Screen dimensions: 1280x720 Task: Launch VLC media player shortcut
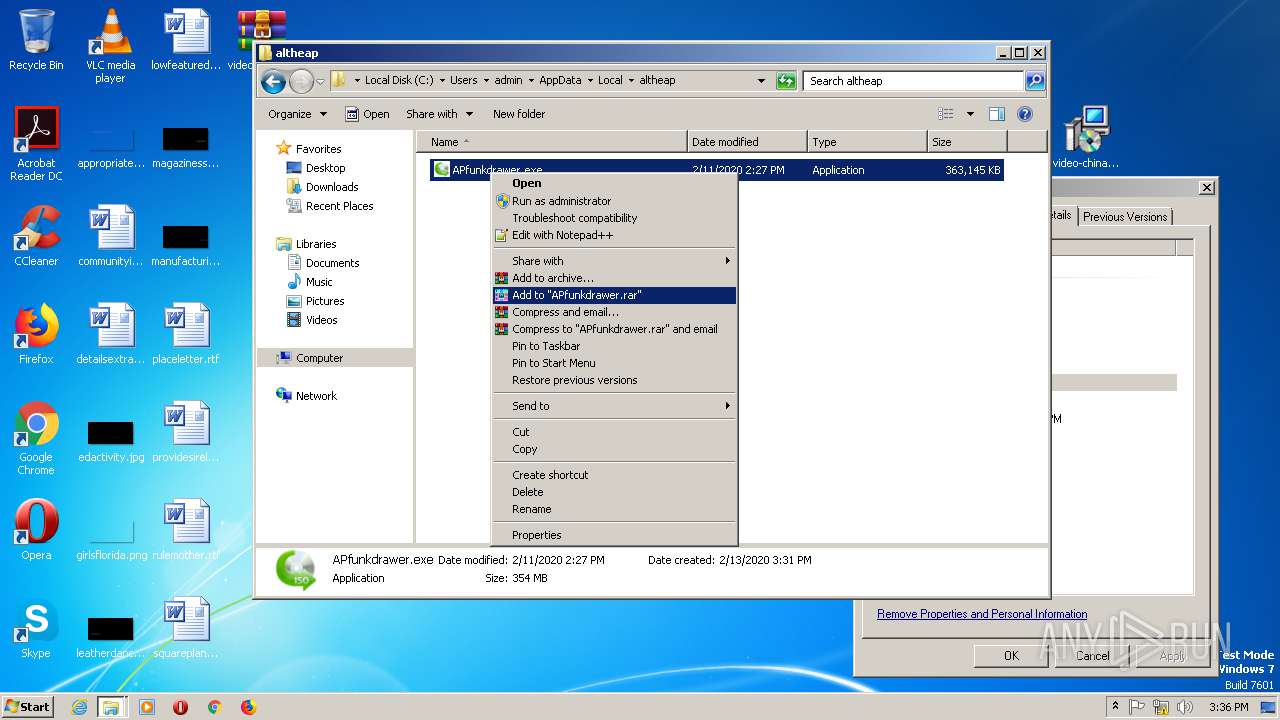point(110,46)
